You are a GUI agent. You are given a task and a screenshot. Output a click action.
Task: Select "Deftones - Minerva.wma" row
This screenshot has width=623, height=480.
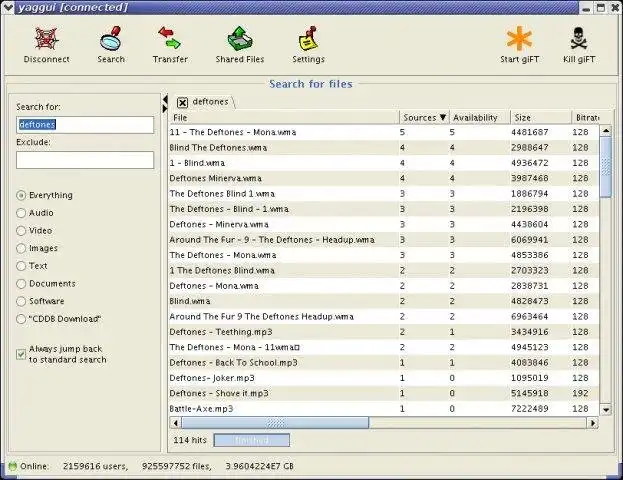384,225
